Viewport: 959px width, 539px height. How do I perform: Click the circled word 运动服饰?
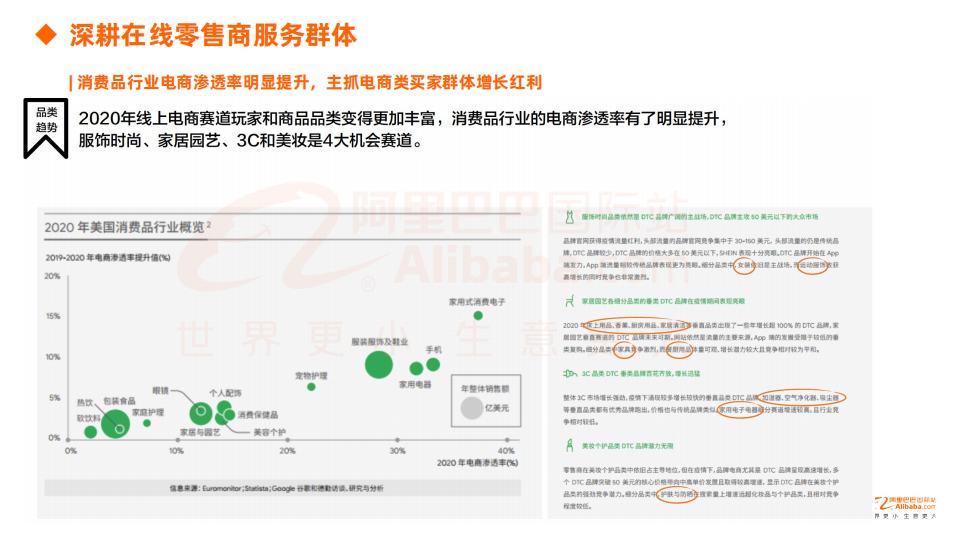[813, 266]
